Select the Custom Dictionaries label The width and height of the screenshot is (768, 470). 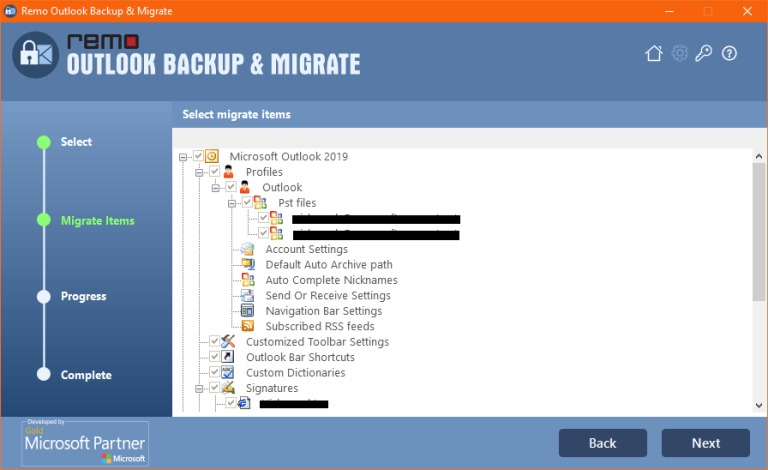295,373
